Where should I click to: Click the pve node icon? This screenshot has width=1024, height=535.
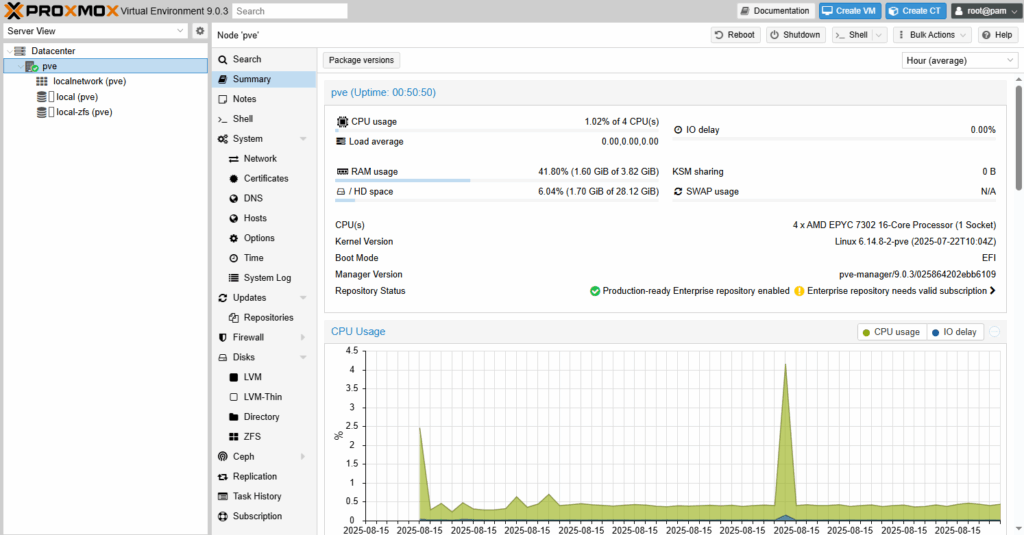31,66
